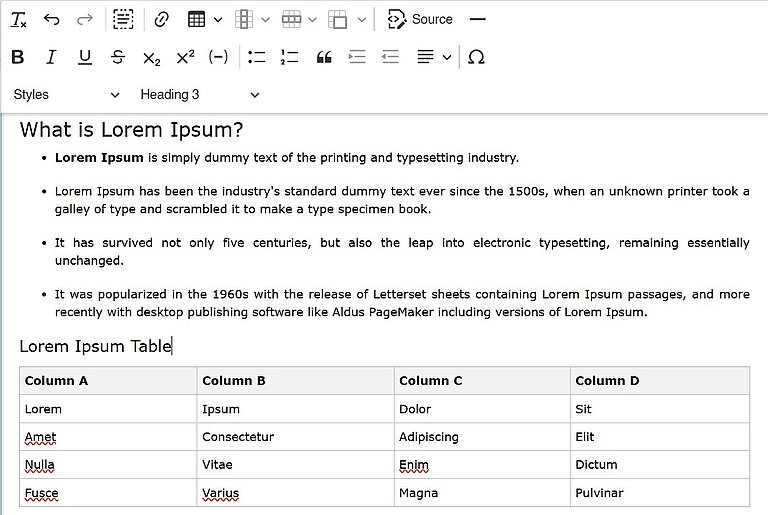Apply subscript formatting
This screenshot has height=515, width=768.
(151, 57)
